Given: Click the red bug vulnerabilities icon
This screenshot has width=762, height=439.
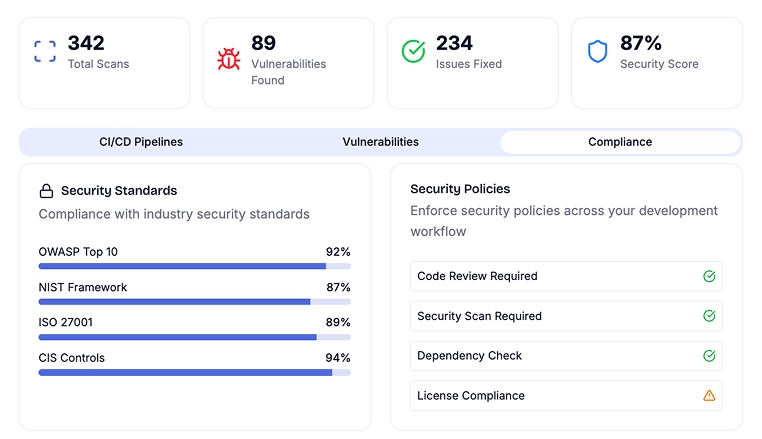Looking at the screenshot, I should tap(229, 59).
